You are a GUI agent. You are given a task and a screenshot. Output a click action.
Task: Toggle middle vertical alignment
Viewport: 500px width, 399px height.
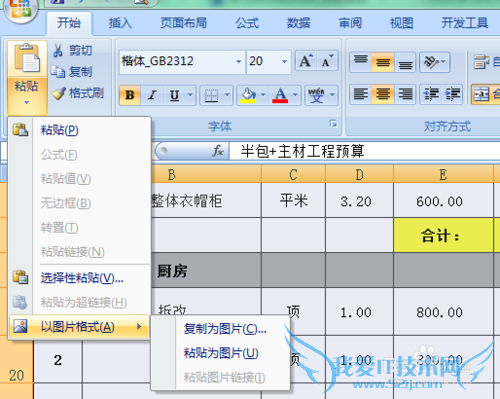[x=383, y=62]
